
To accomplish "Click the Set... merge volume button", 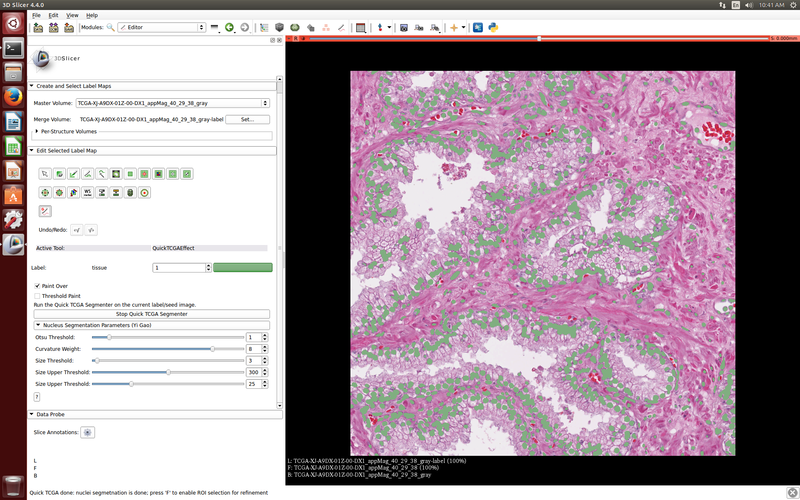I will coord(247,119).
